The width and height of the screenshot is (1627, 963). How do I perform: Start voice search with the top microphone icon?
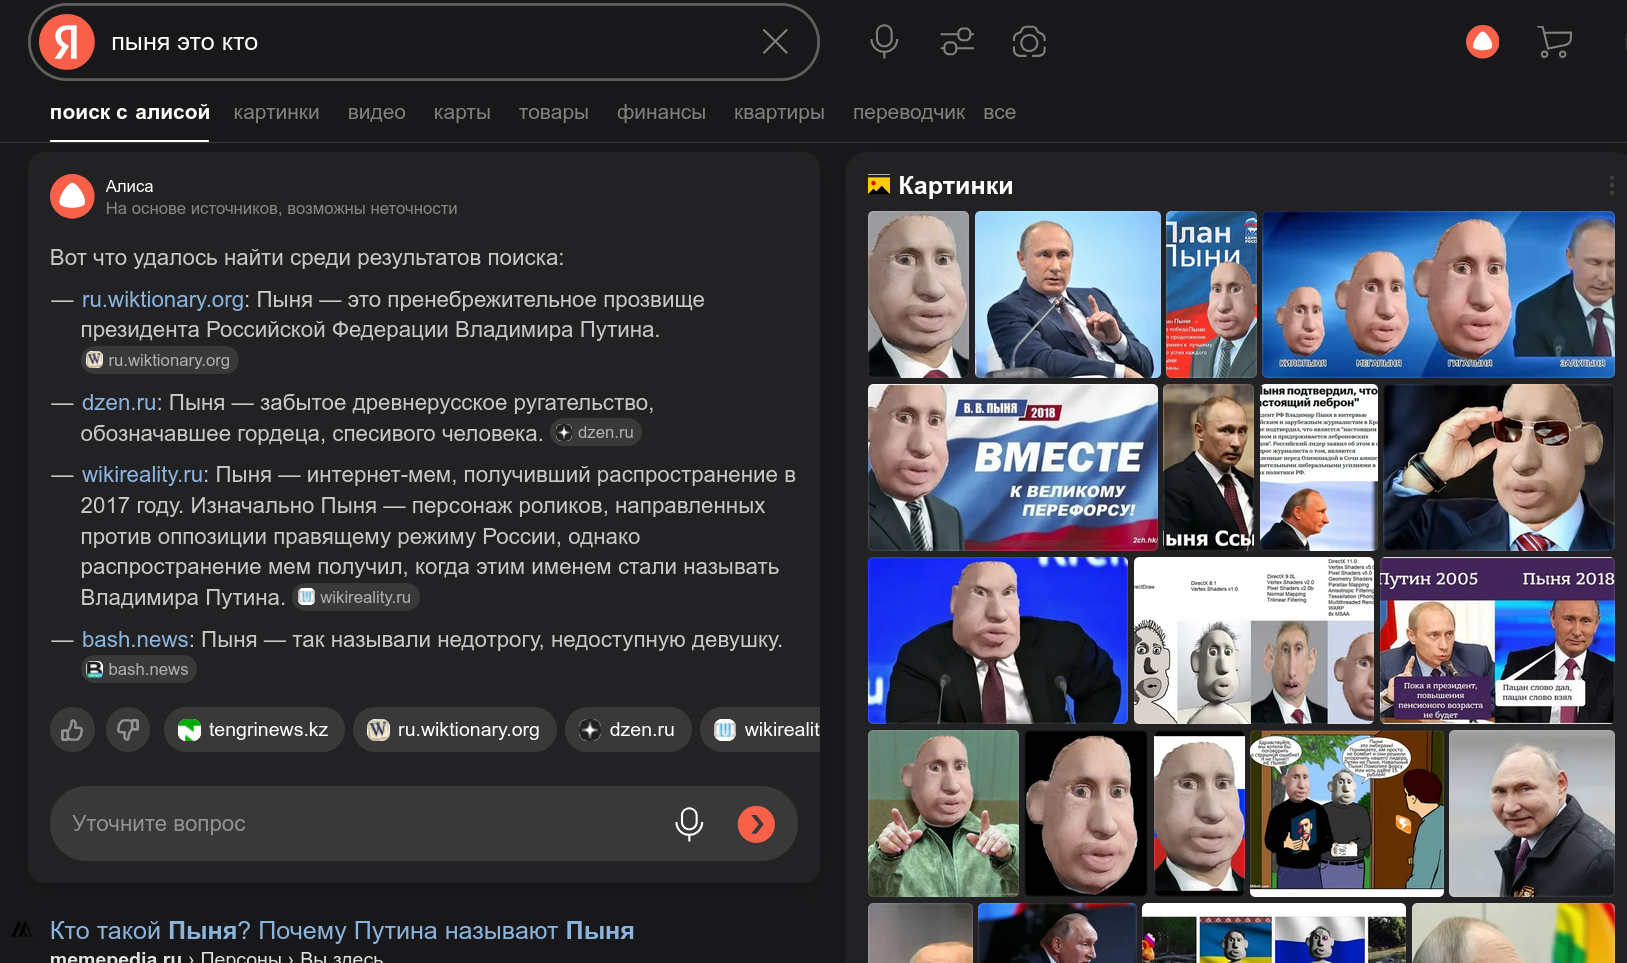[x=884, y=42]
